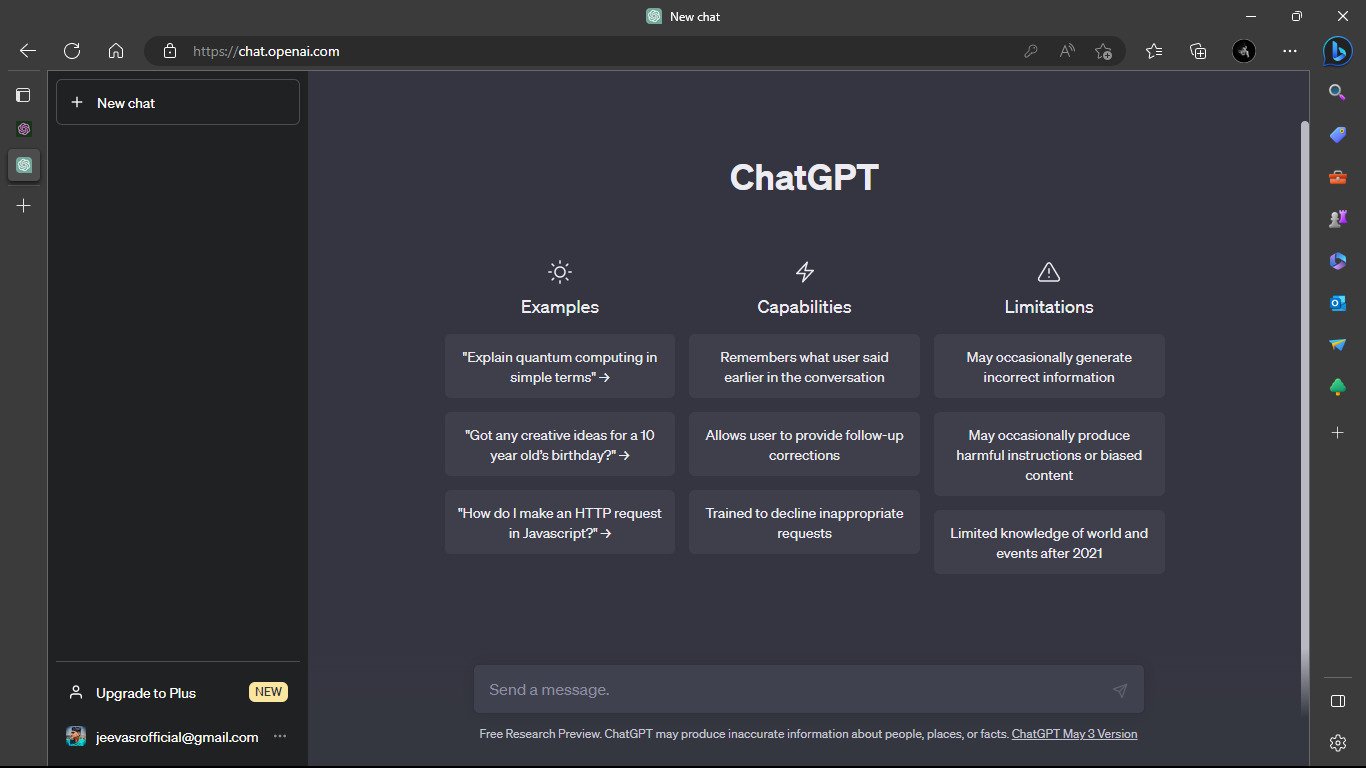Reload the page with the refresh icon
This screenshot has height=768, width=1366.
[x=72, y=51]
